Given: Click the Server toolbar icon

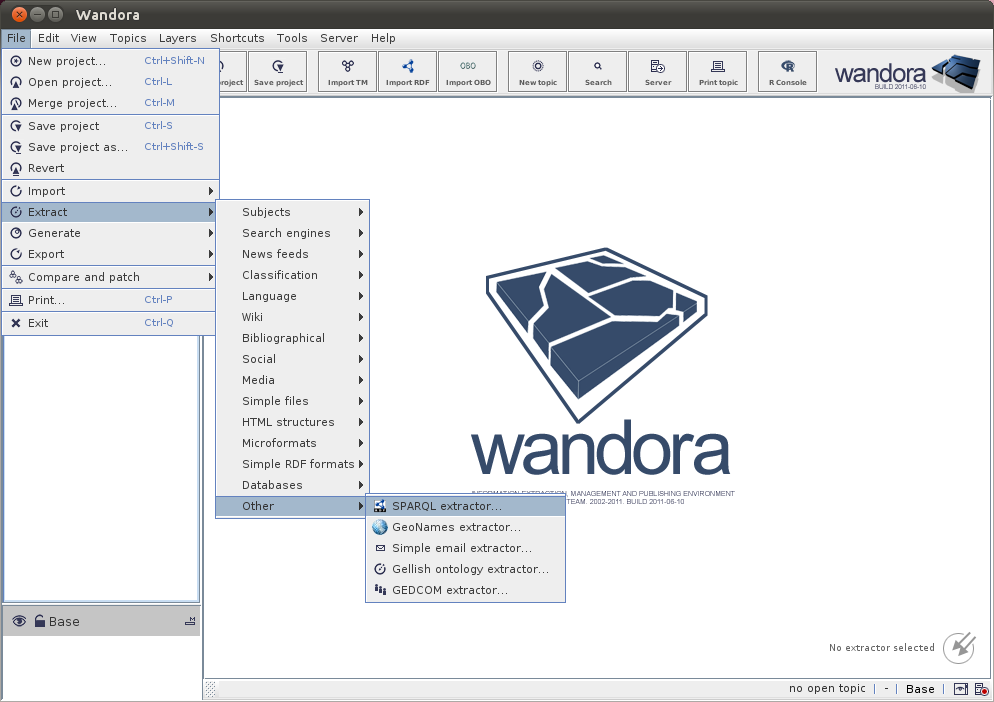Looking at the screenshot, I should (658, 71).
